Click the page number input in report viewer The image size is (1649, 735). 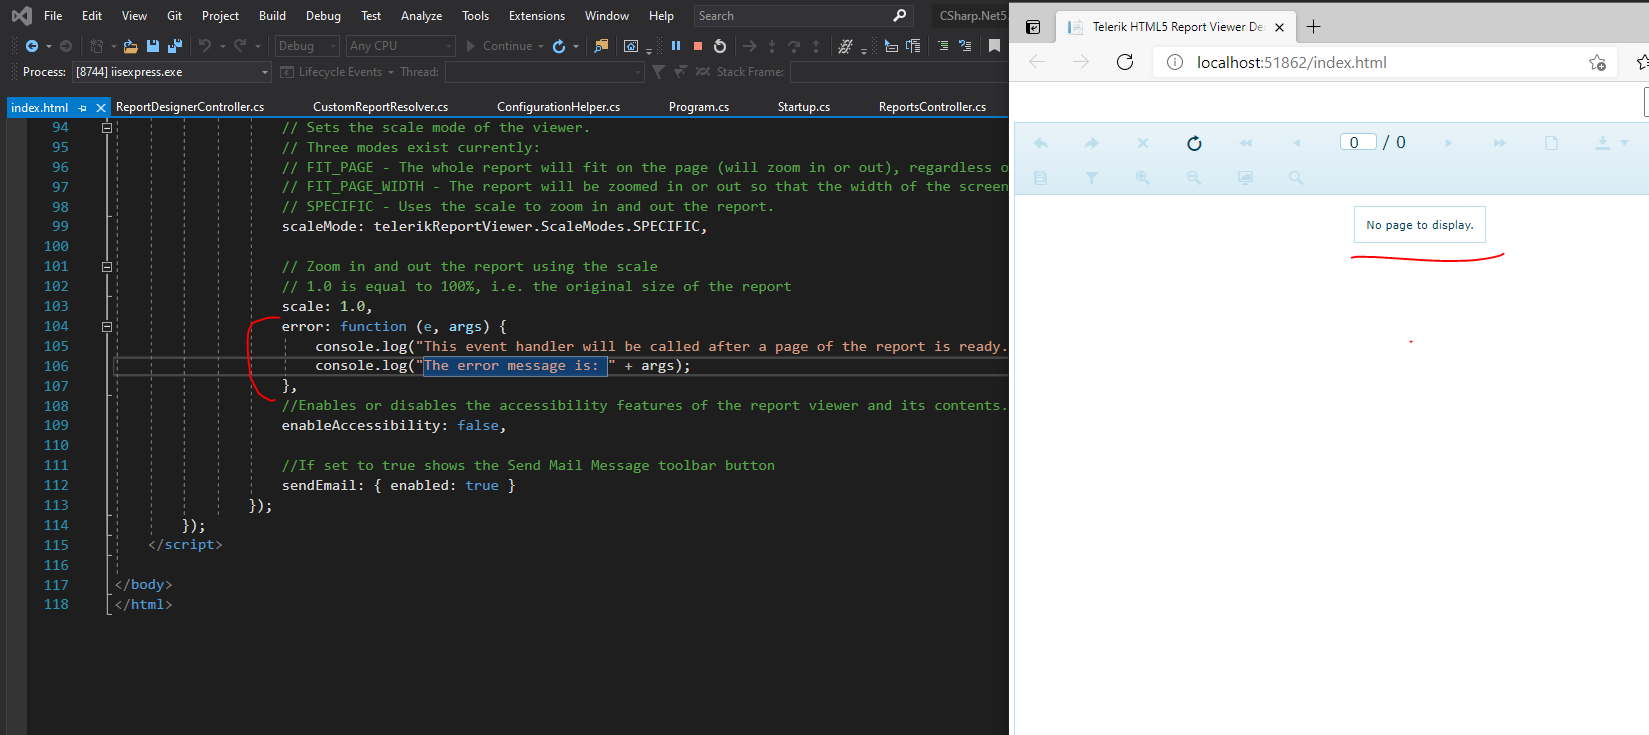(1357, 142)
